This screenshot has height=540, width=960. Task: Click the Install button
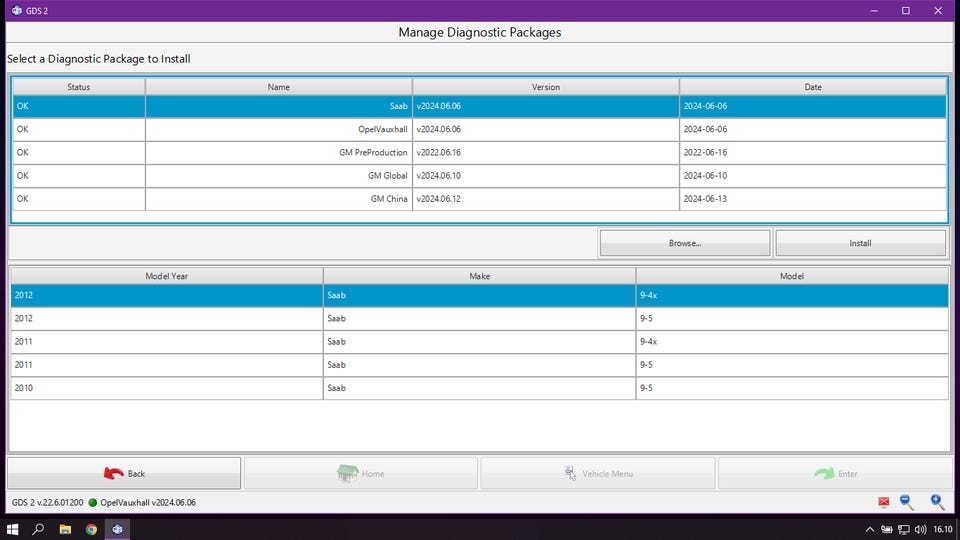coord(860,243)
